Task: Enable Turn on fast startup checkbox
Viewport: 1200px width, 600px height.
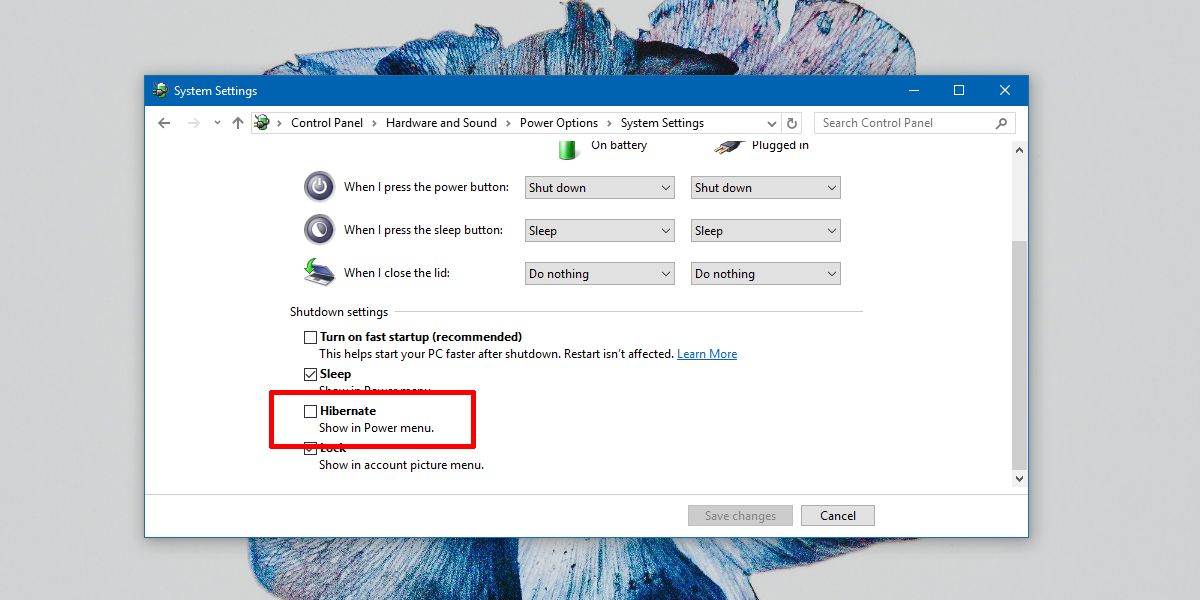Action: [311, 337]
